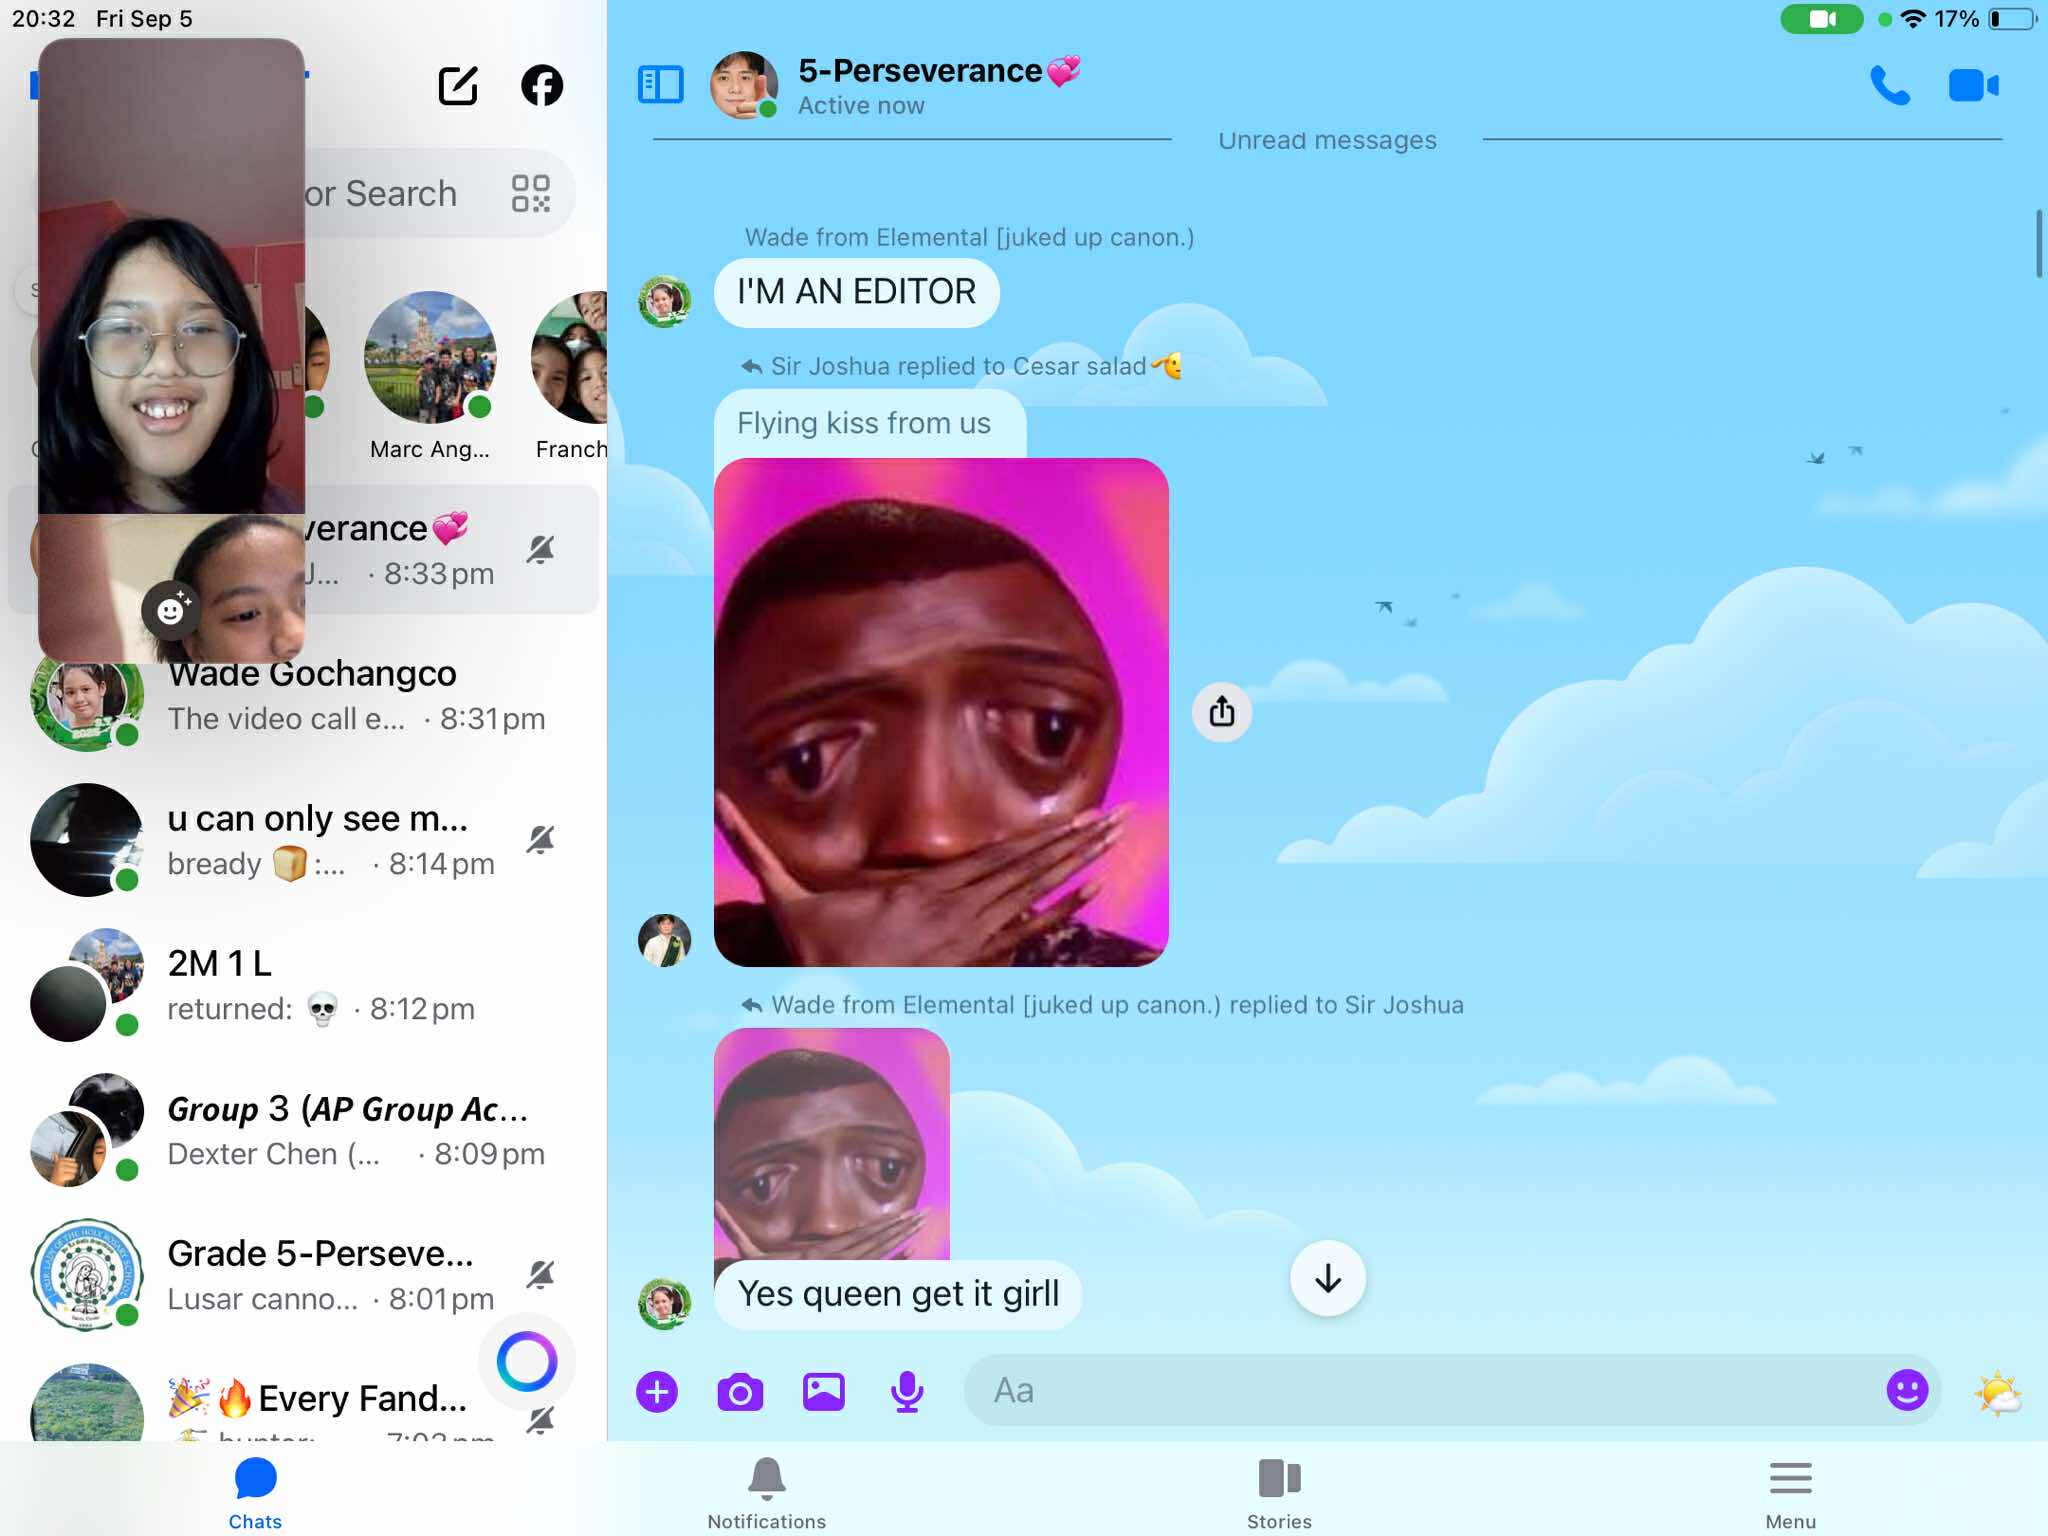Image resolution: width=2048 pixels, height=1536 pixels.
Task: Tap muted bell on Grade 5-Perseve... row
Action: pos(541,1274)
